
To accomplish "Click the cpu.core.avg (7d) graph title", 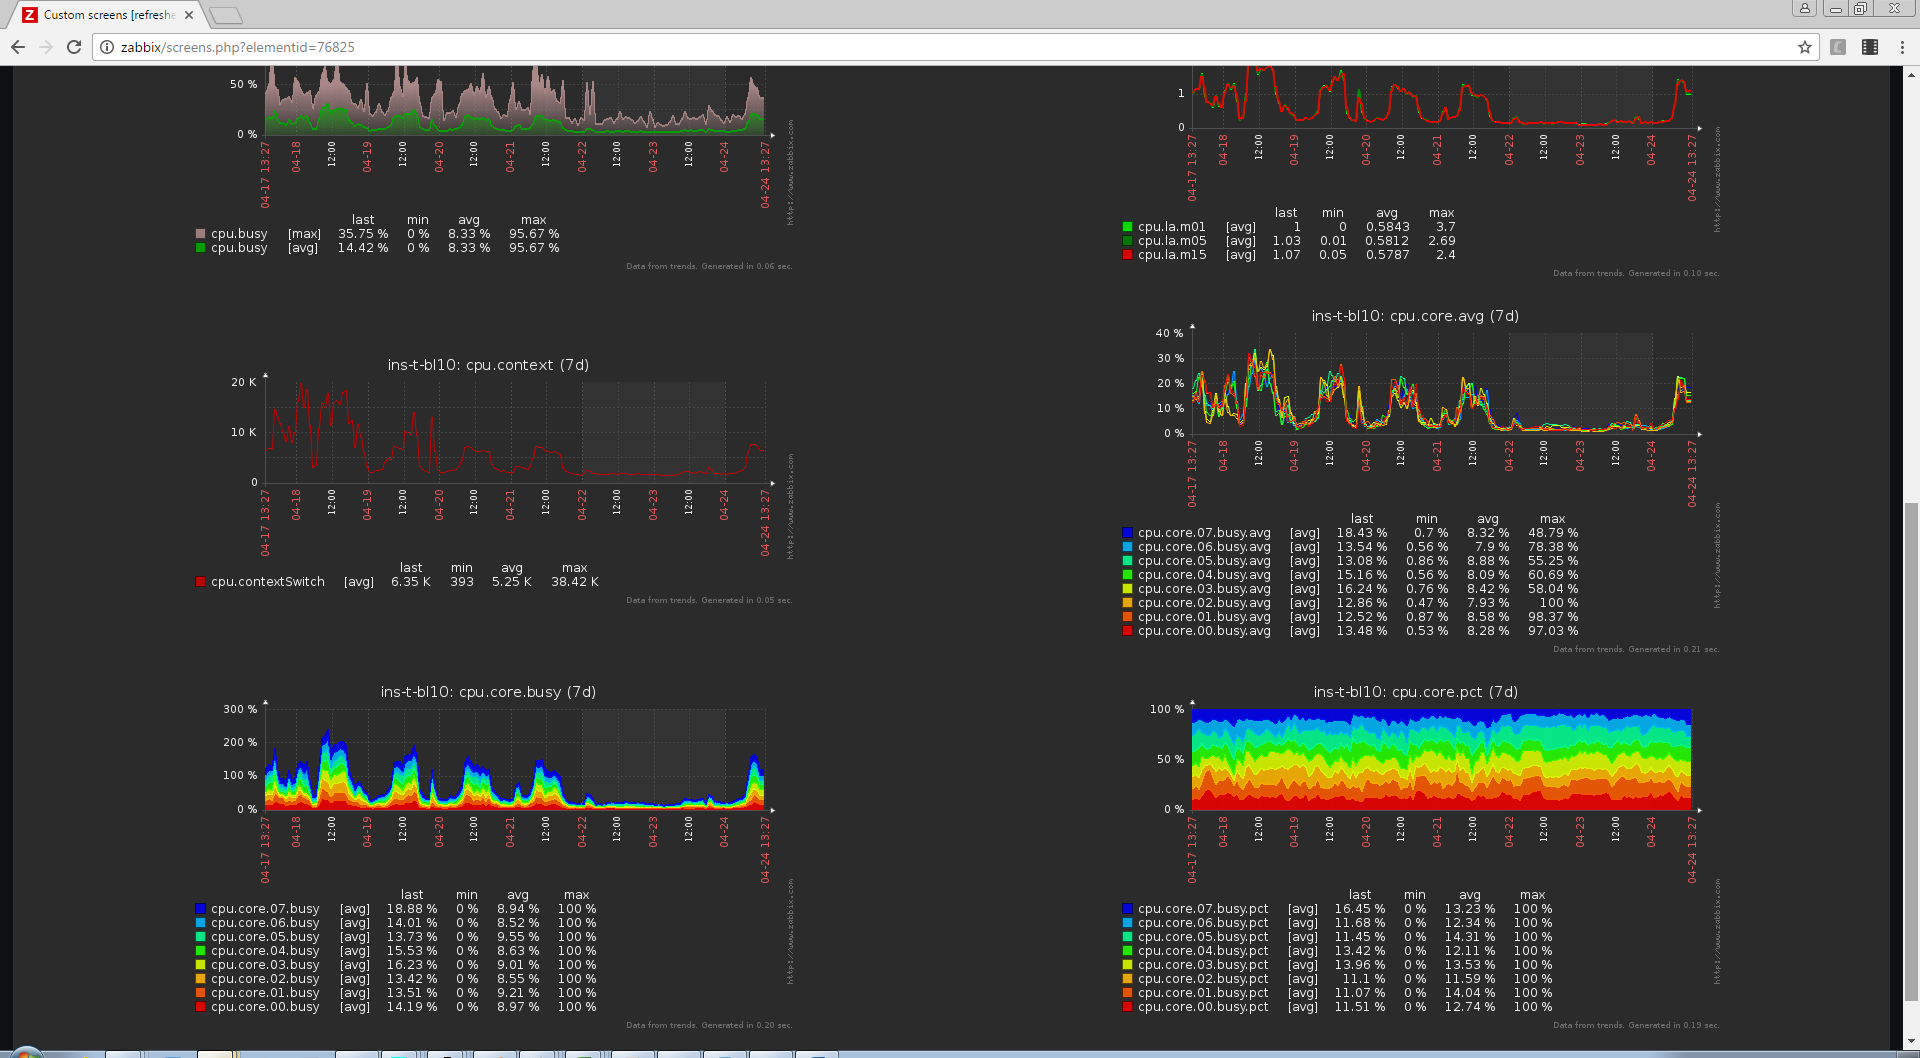I will [1415, 316].
